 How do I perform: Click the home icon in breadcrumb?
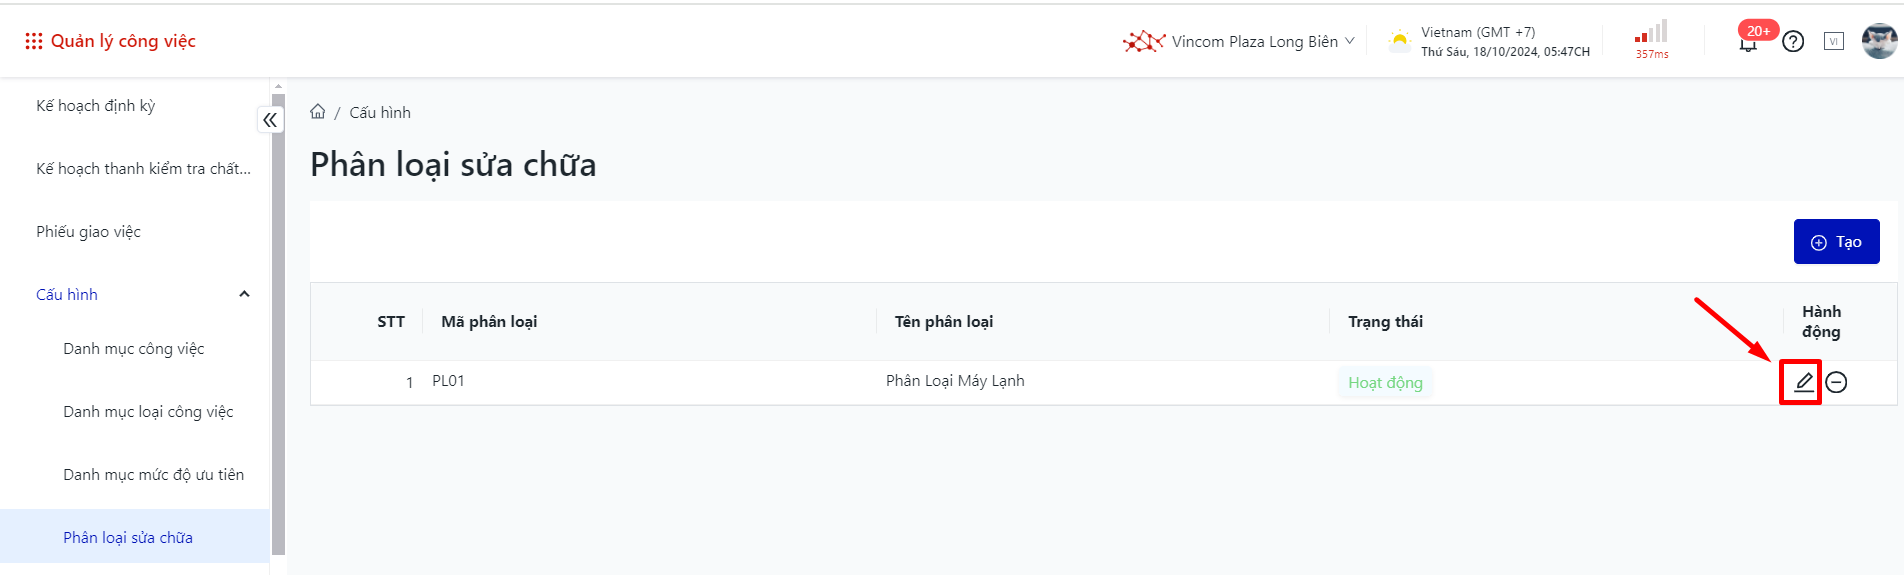coord(318,112)
